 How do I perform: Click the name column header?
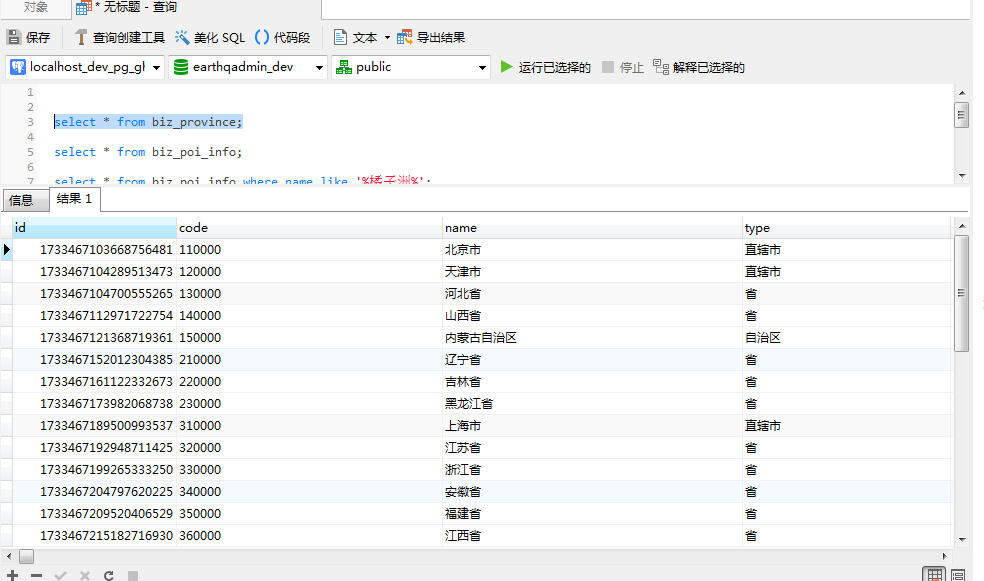click(592, 228)
